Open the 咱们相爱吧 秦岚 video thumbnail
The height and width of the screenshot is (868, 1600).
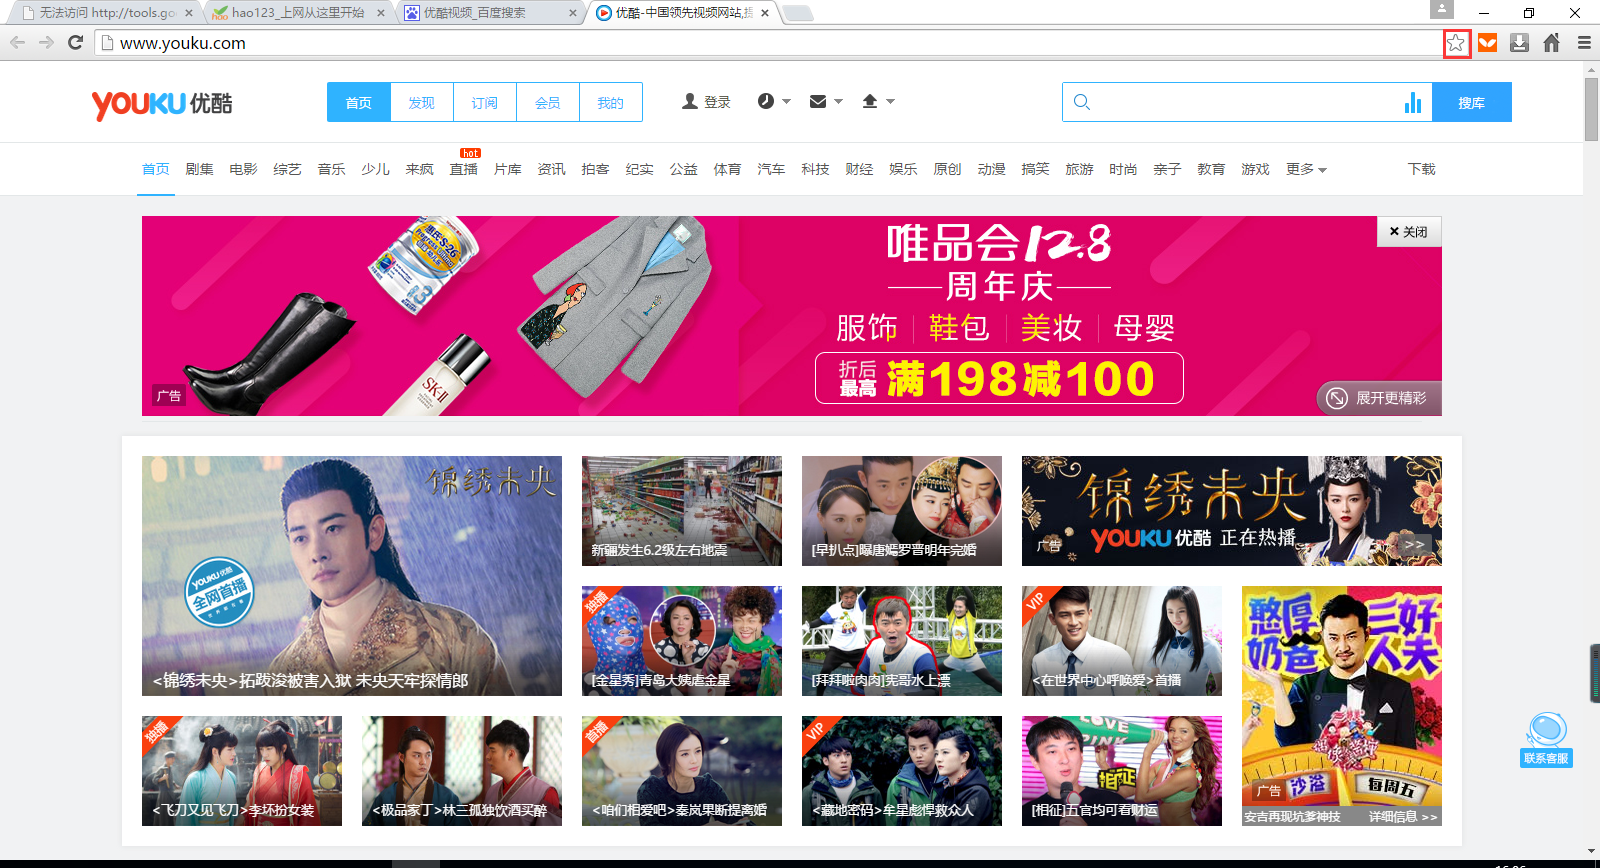pyautogui.click(x=682, y=771)
